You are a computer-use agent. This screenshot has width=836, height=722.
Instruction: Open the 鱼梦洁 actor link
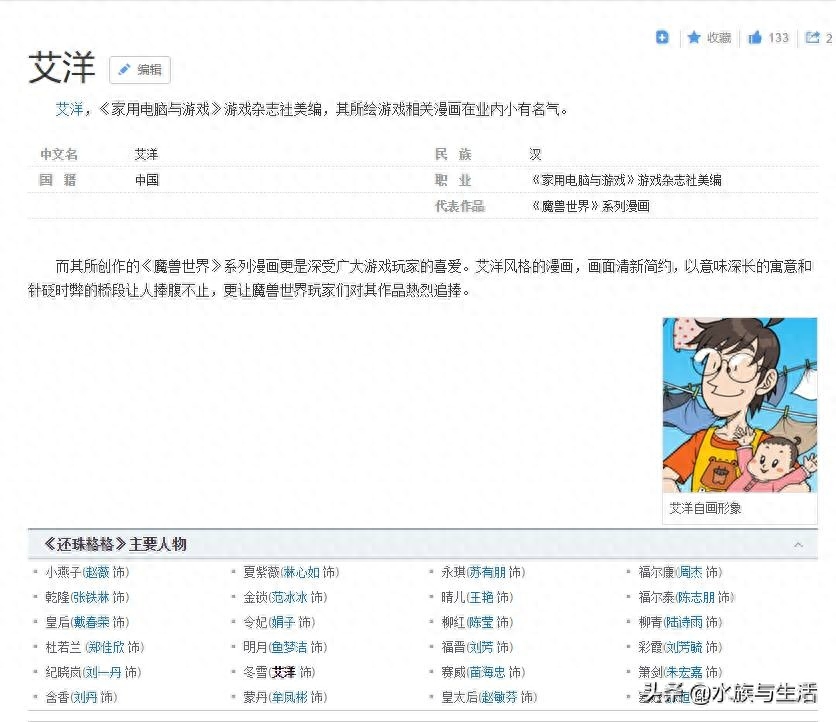(x=290, y=647)
